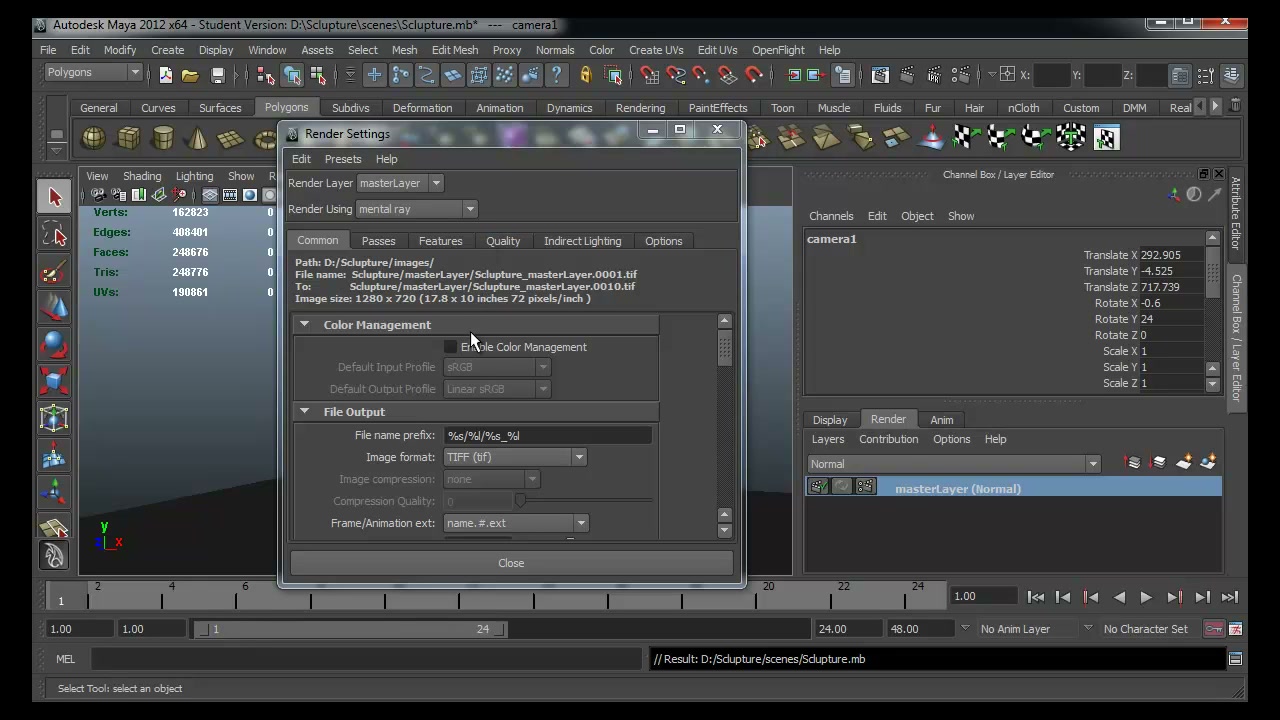Open the Contribution menu in layer editor
1280x720 pixels.
tap(888, 439)
